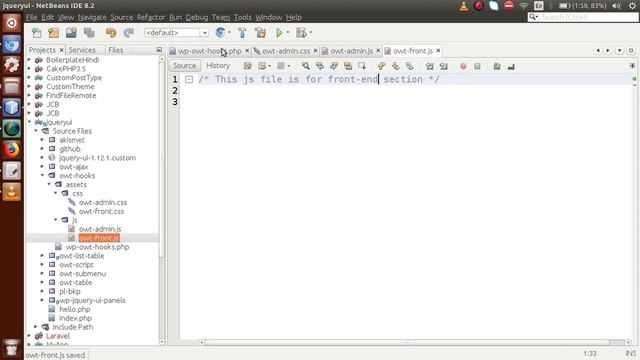Click the Open Project icon
640x360 pixels.
[x=71, y=33]
